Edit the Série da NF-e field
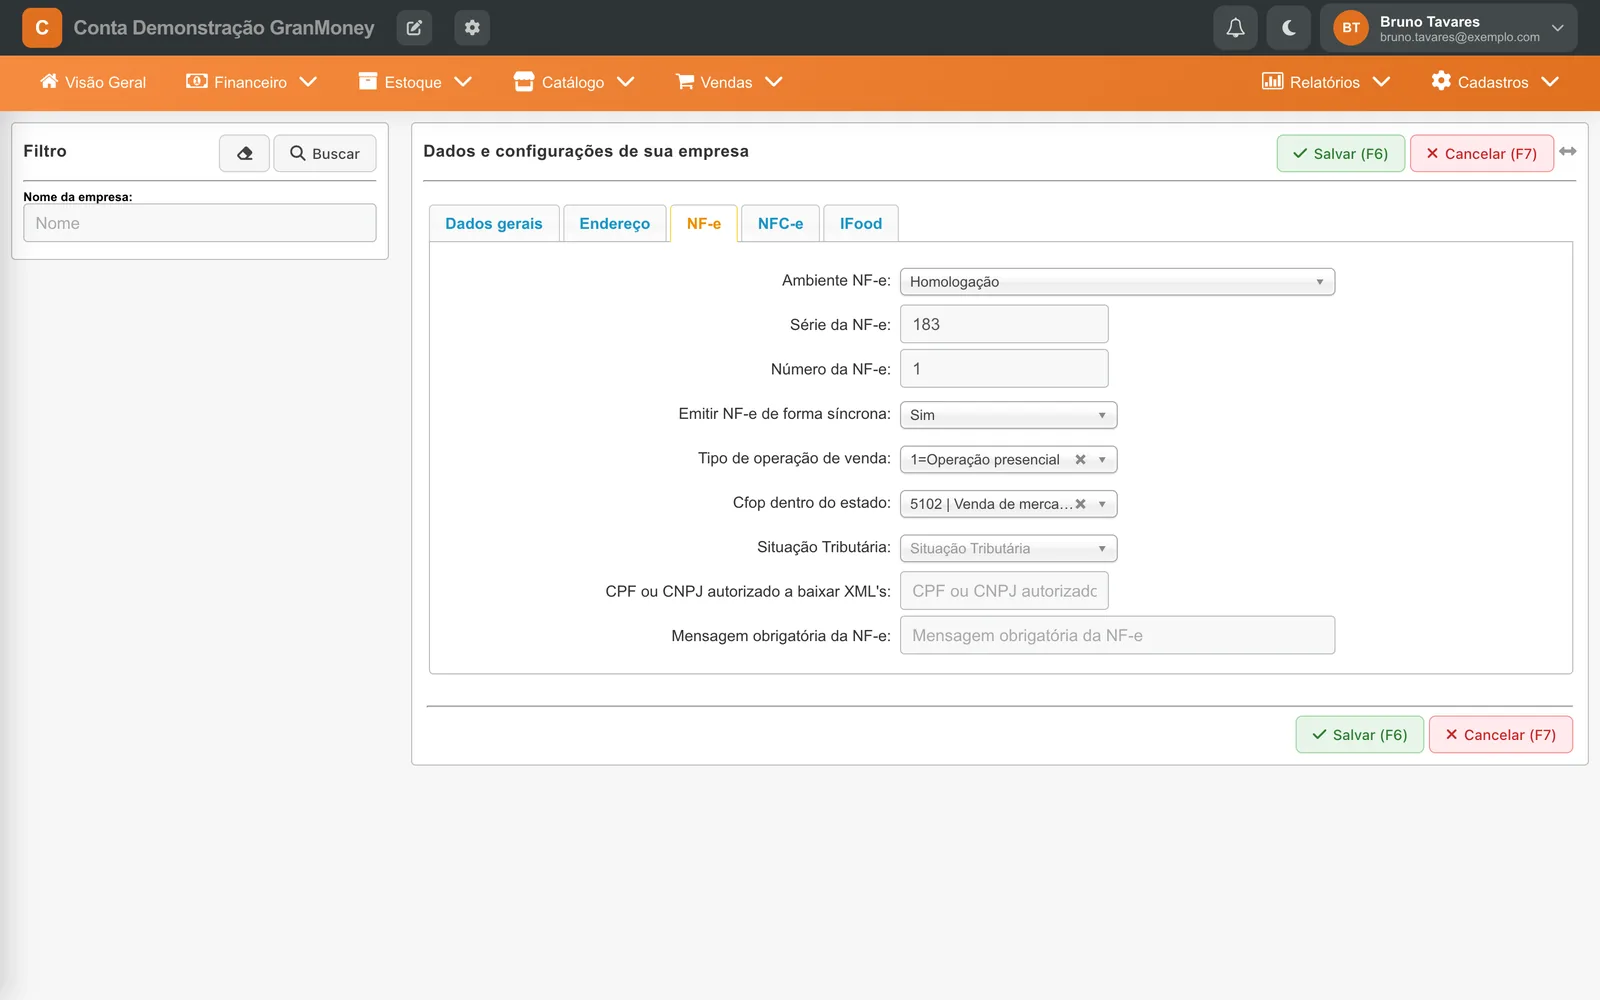Image resolution: width=1600 pixels, height=1000 pixels. tap(1004, 324)
